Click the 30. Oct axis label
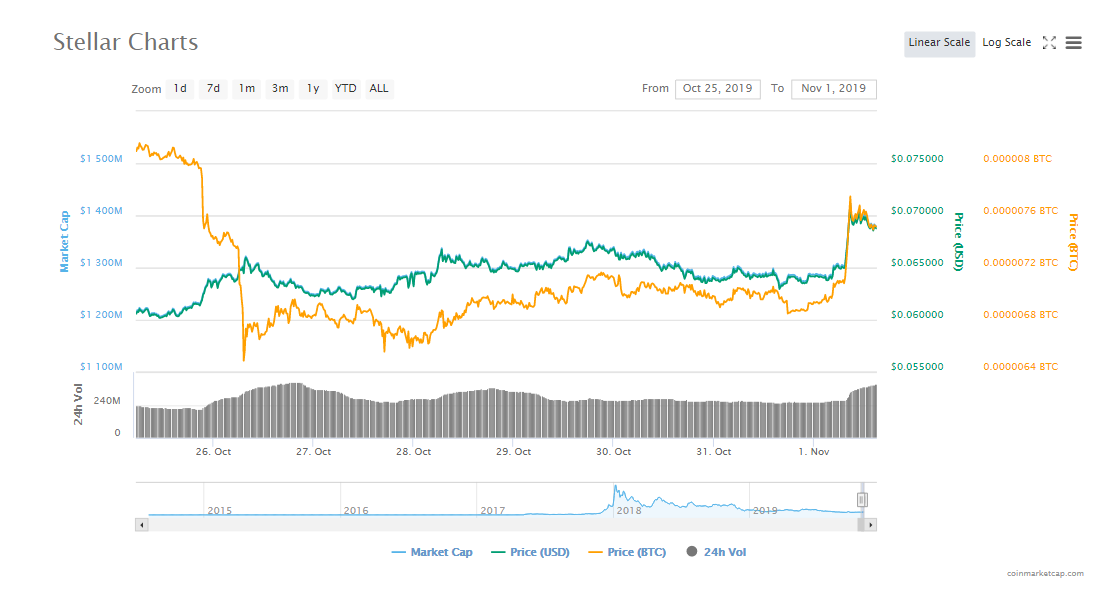 [x=614, y=452]
